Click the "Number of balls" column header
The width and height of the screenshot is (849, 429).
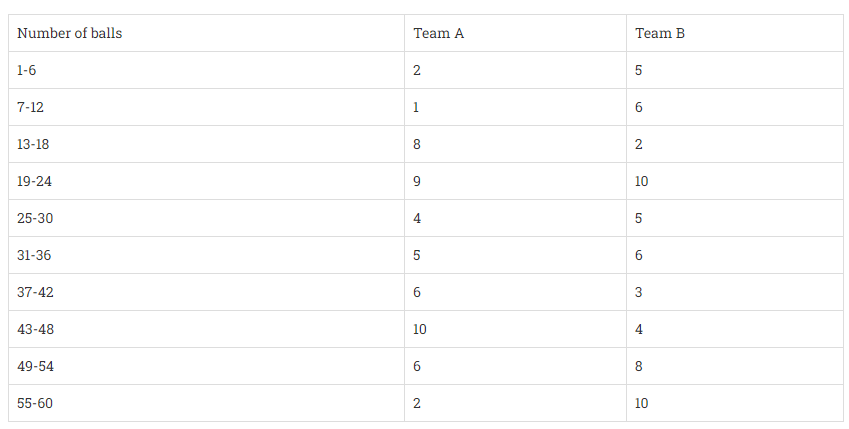(x=69, y=33)
